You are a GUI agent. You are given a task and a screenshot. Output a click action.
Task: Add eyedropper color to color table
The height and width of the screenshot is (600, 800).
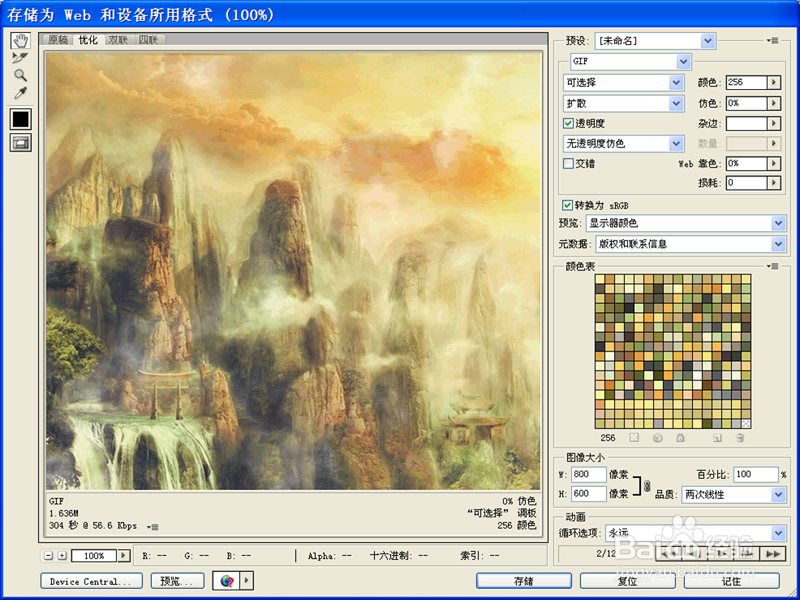pos(717,438)
